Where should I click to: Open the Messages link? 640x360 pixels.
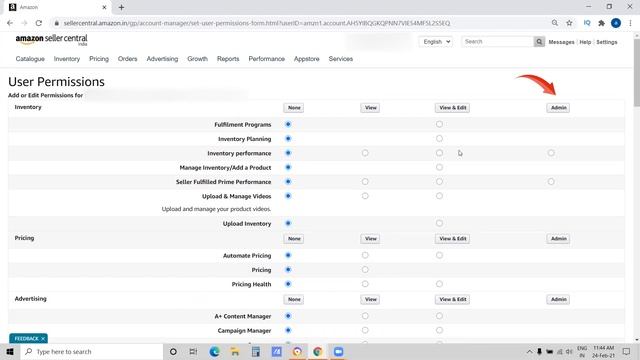click(x=561, y=42)
